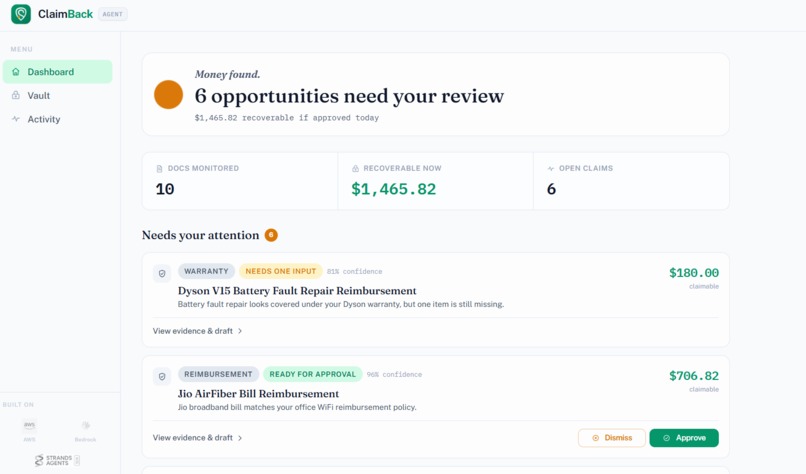806x474 pixels.
Task: Click the Bedrock logo in Built On section
Action: tap(85, 426)
